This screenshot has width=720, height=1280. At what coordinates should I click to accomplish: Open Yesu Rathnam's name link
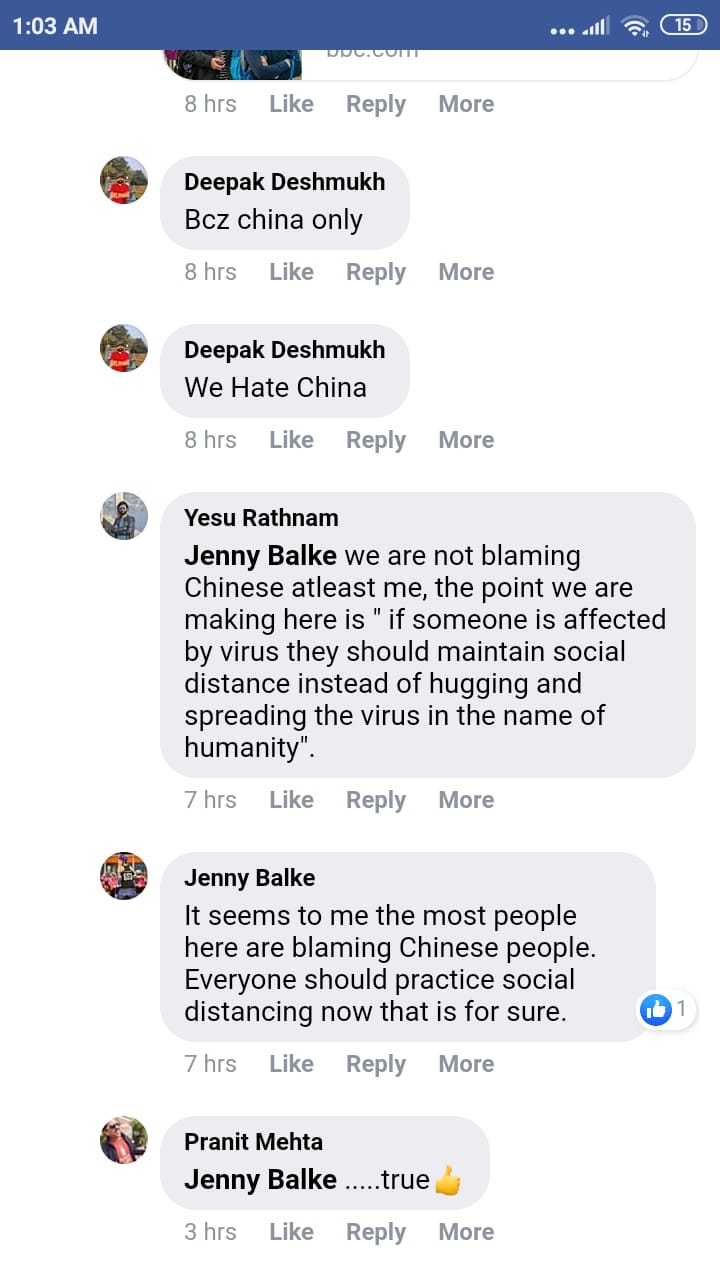(x=261, y=518)
